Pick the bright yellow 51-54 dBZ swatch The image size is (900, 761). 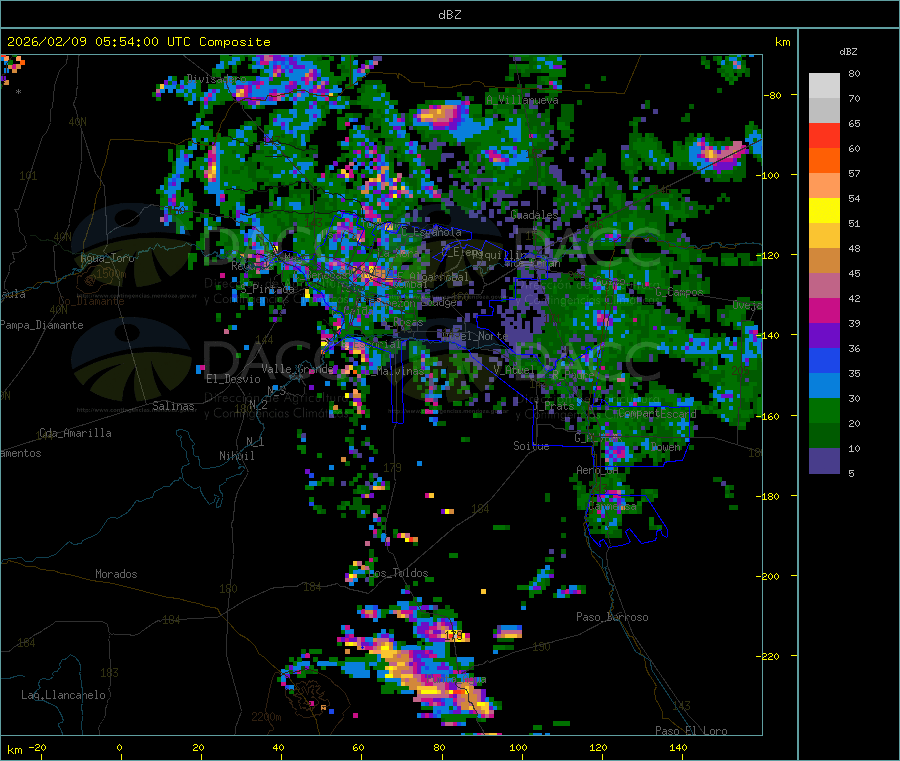[824, 211]
